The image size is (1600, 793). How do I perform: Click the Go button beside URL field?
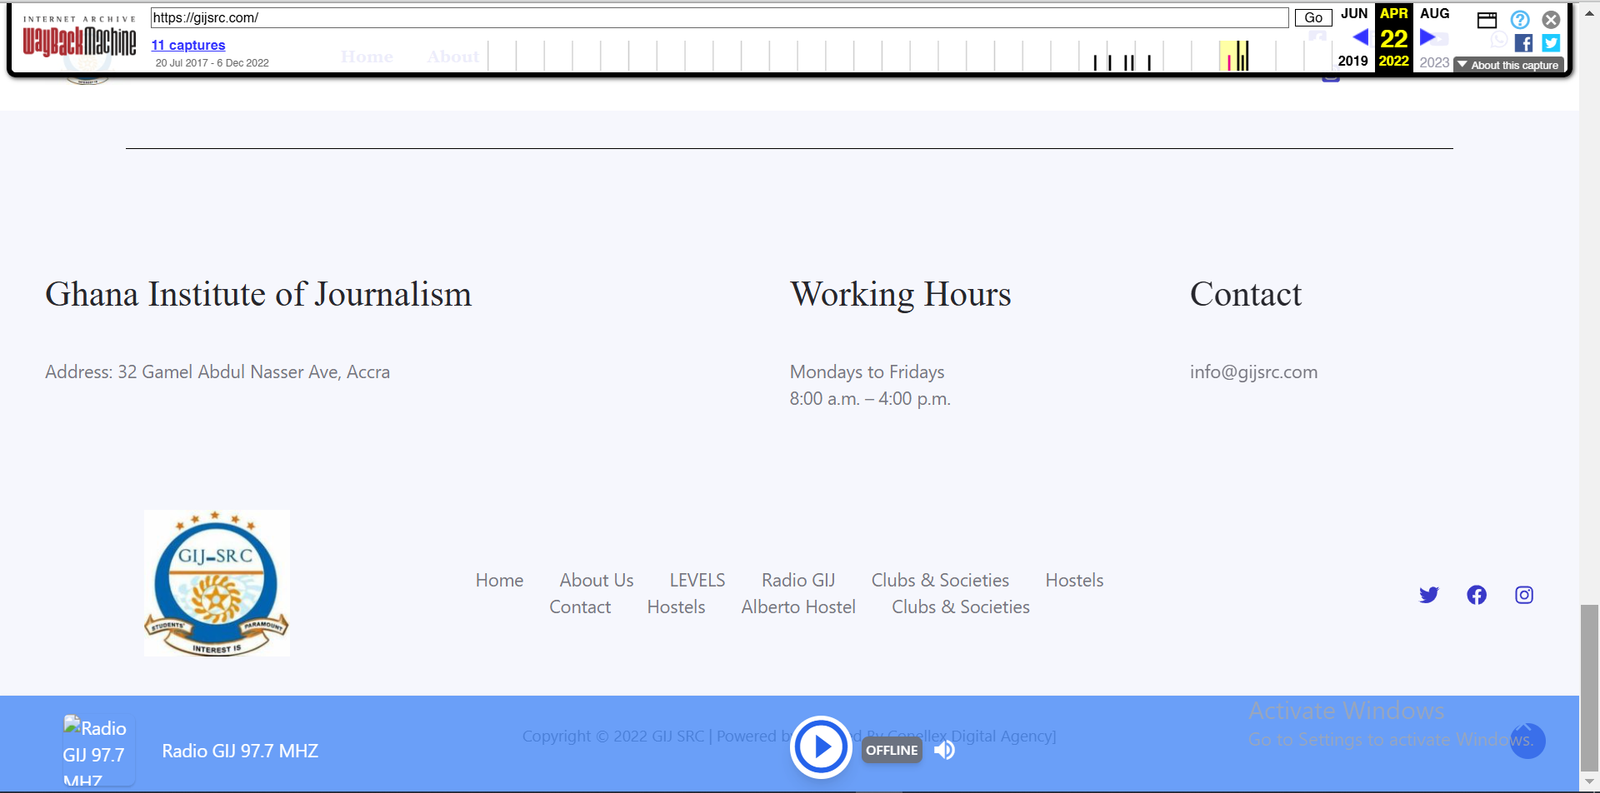tap(1313, 18)
